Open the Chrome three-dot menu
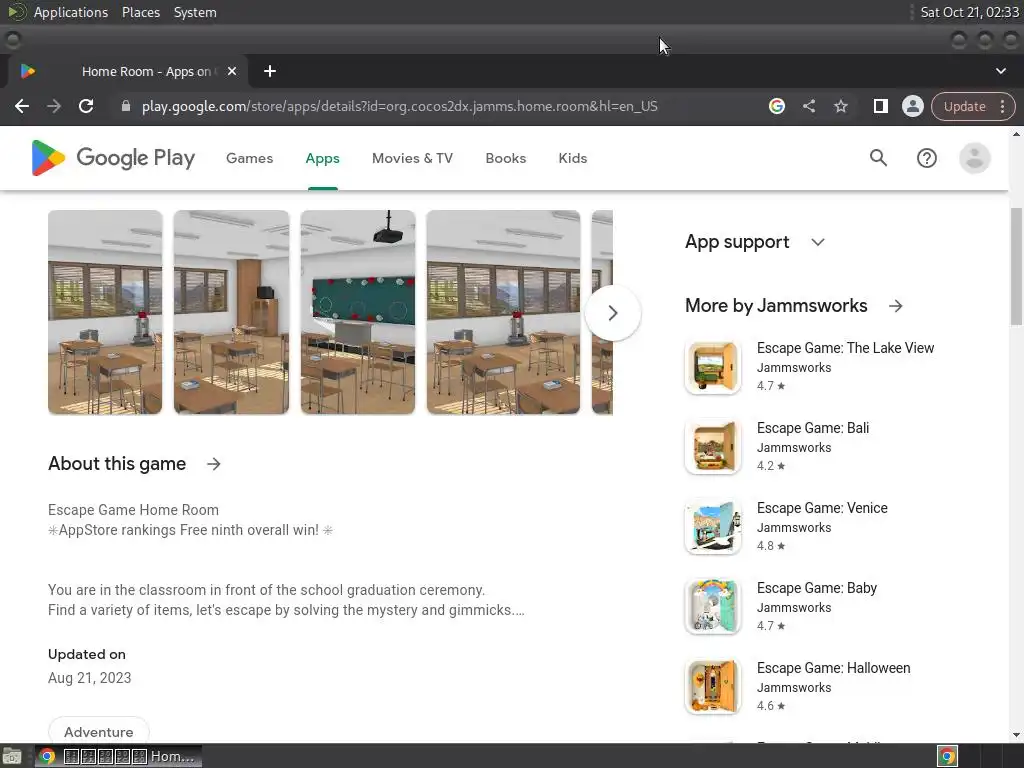Viewport: 1024px width, 768px height. tap(1002, 106)
